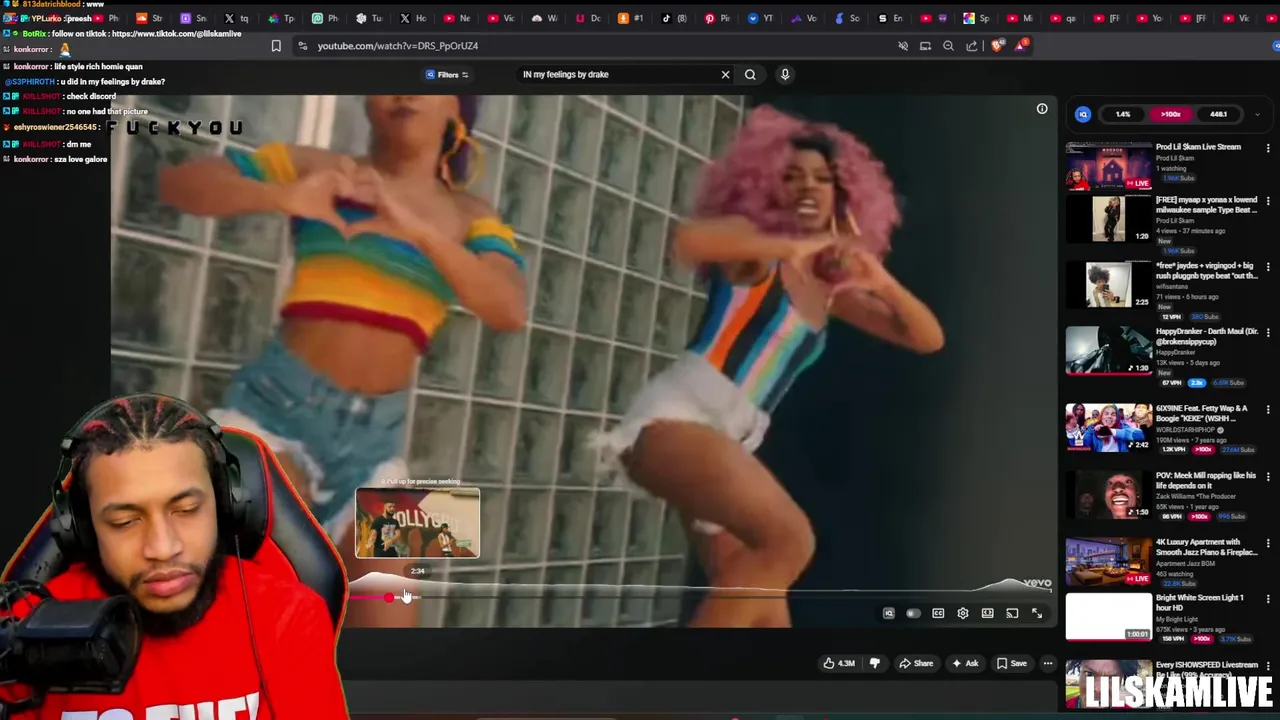Click the seek preview thumbnail above the progress bar
Image resolution: width=1280 pixels, height=720 pixels.
417,523
